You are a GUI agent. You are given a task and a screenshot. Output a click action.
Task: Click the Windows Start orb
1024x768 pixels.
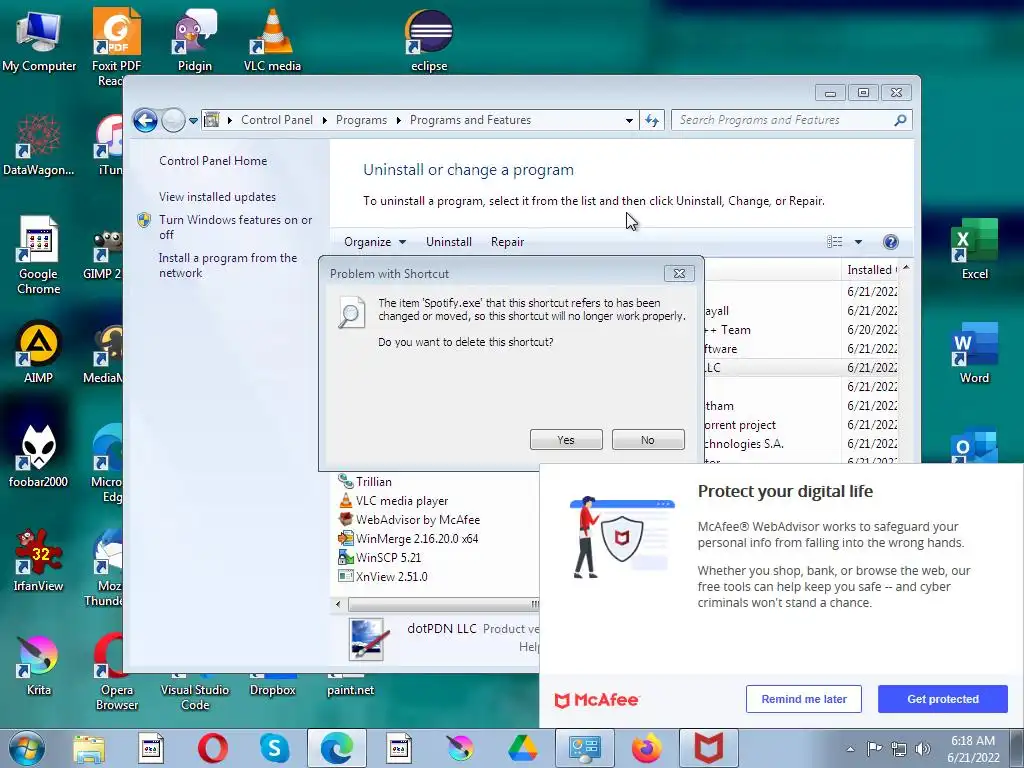[26, 748]
